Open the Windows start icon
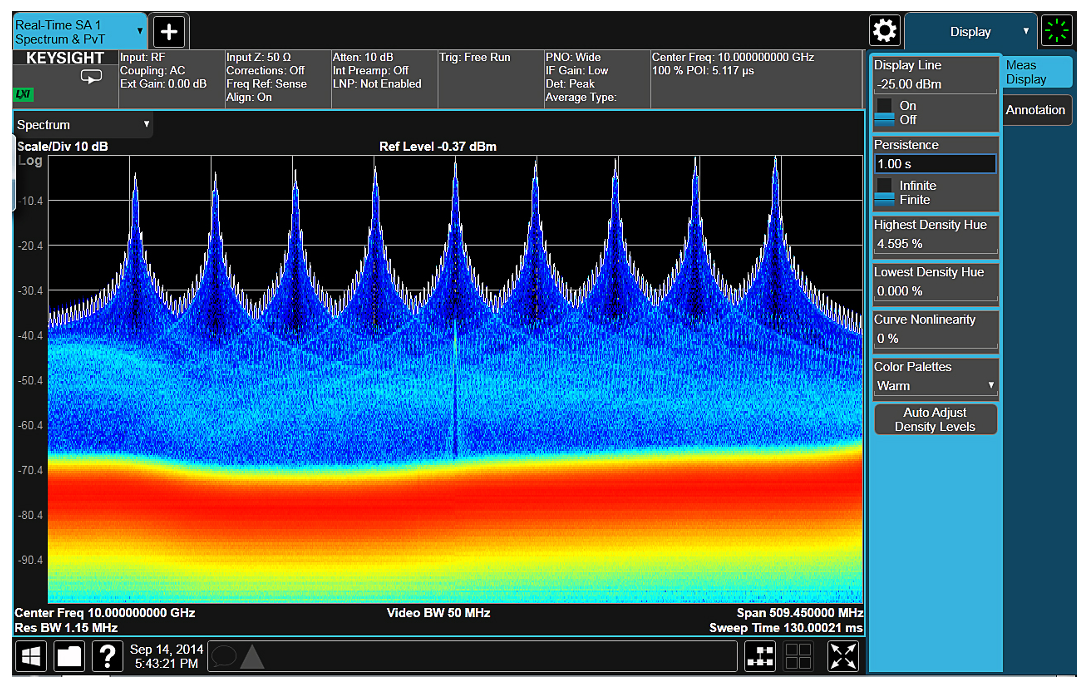 point(30,656)
